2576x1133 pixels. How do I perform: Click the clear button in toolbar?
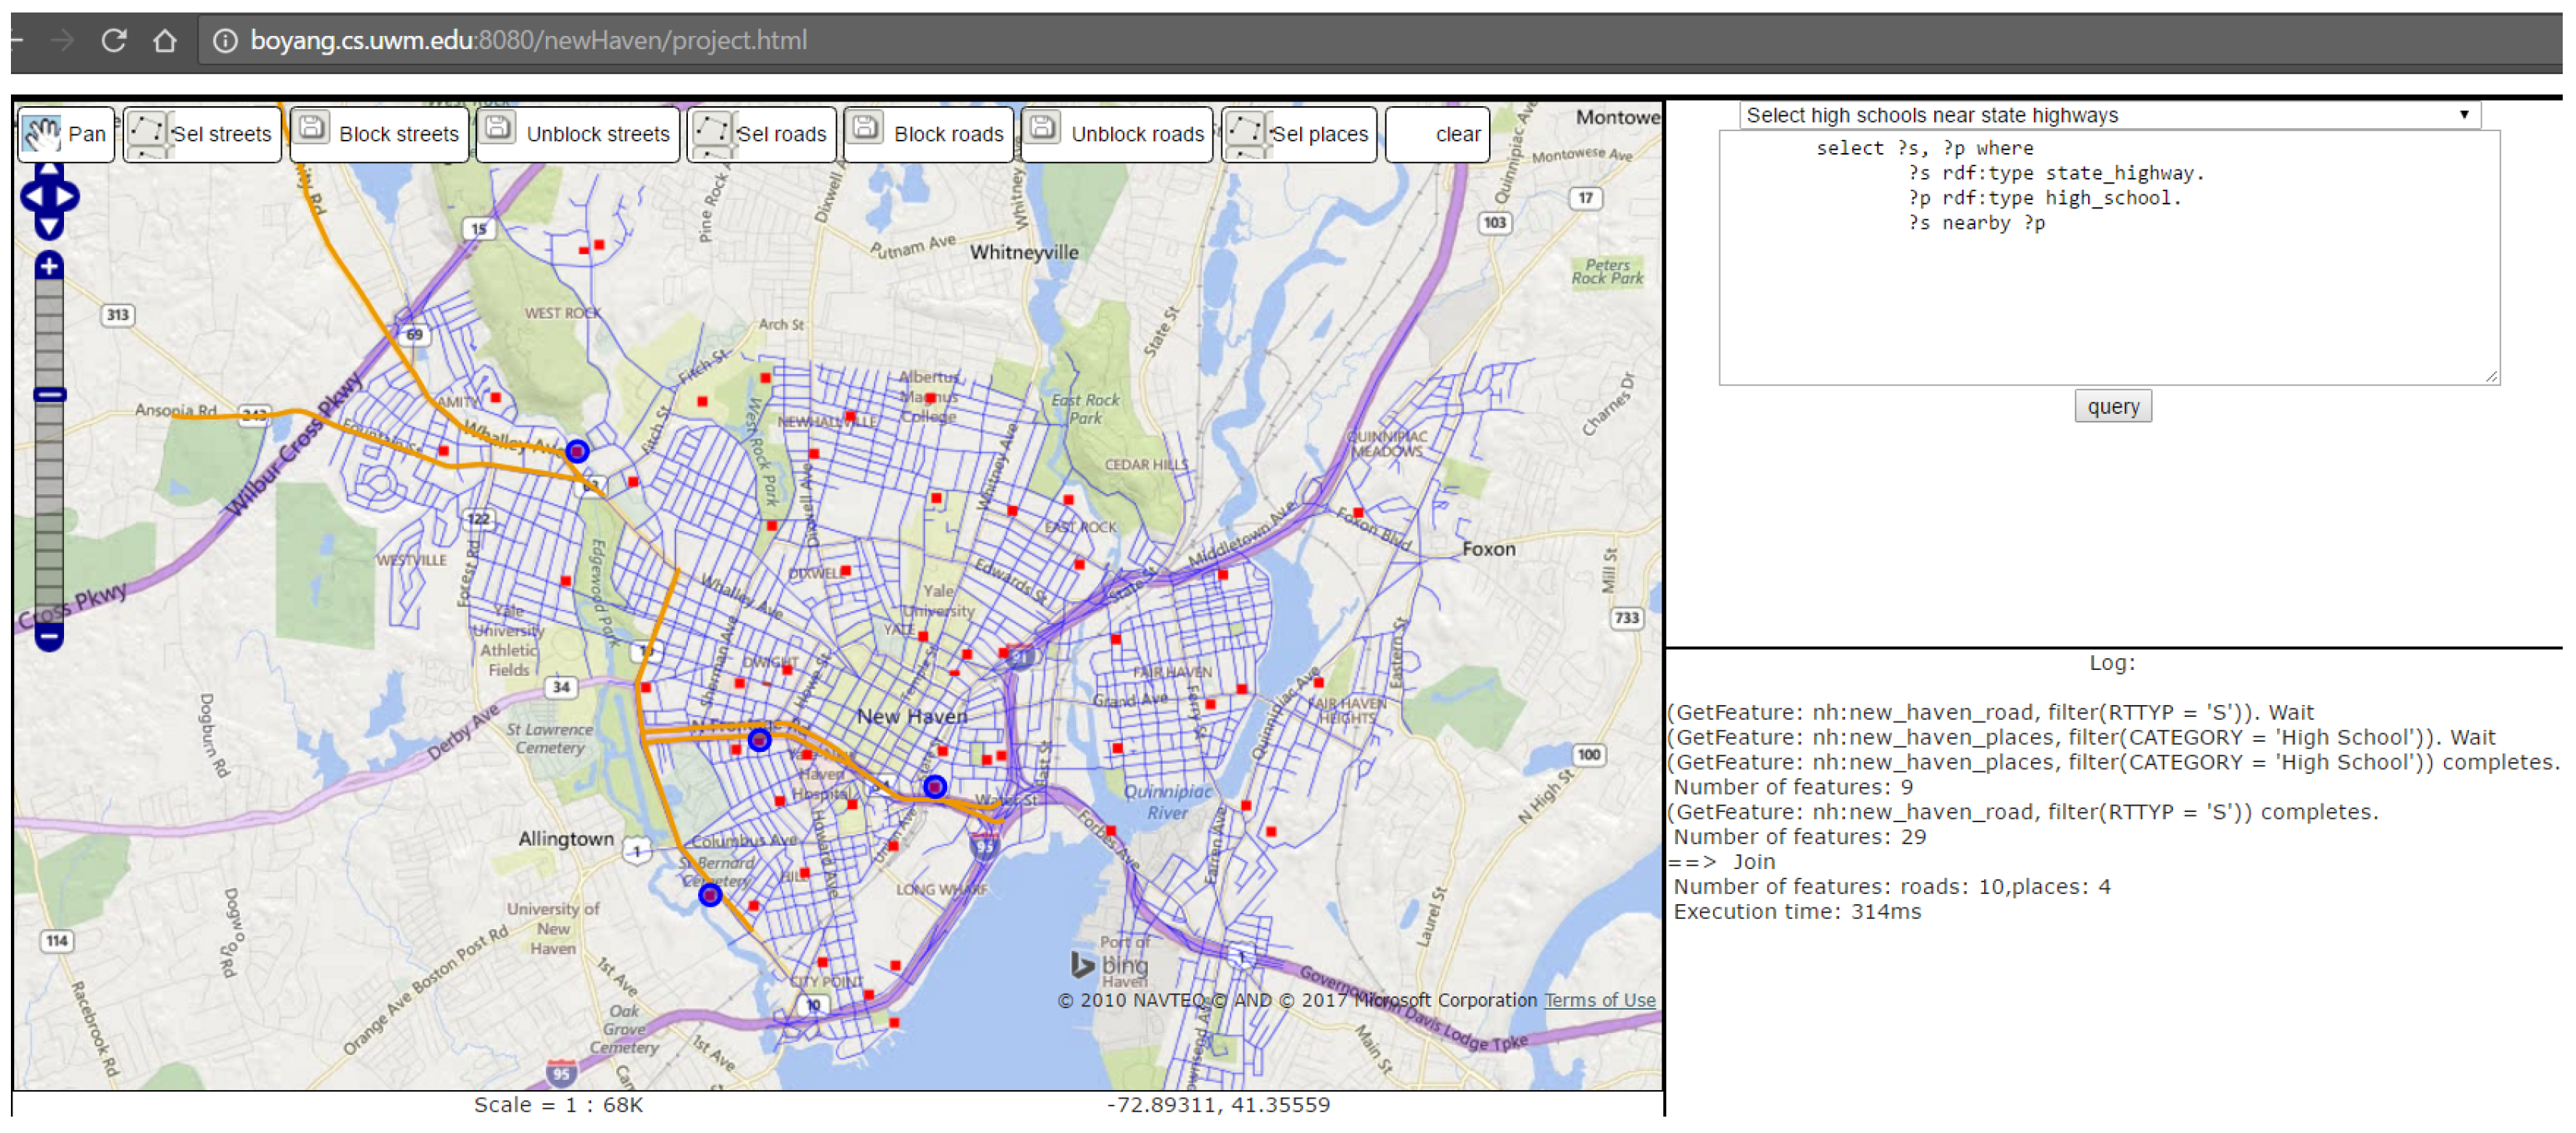tap(1437, 134)
